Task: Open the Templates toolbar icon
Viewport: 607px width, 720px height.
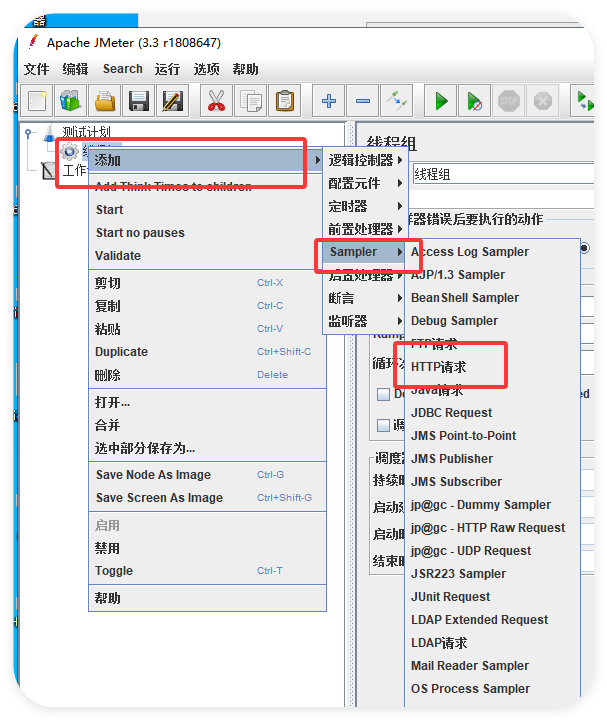Action: click(x=71, y=101)
